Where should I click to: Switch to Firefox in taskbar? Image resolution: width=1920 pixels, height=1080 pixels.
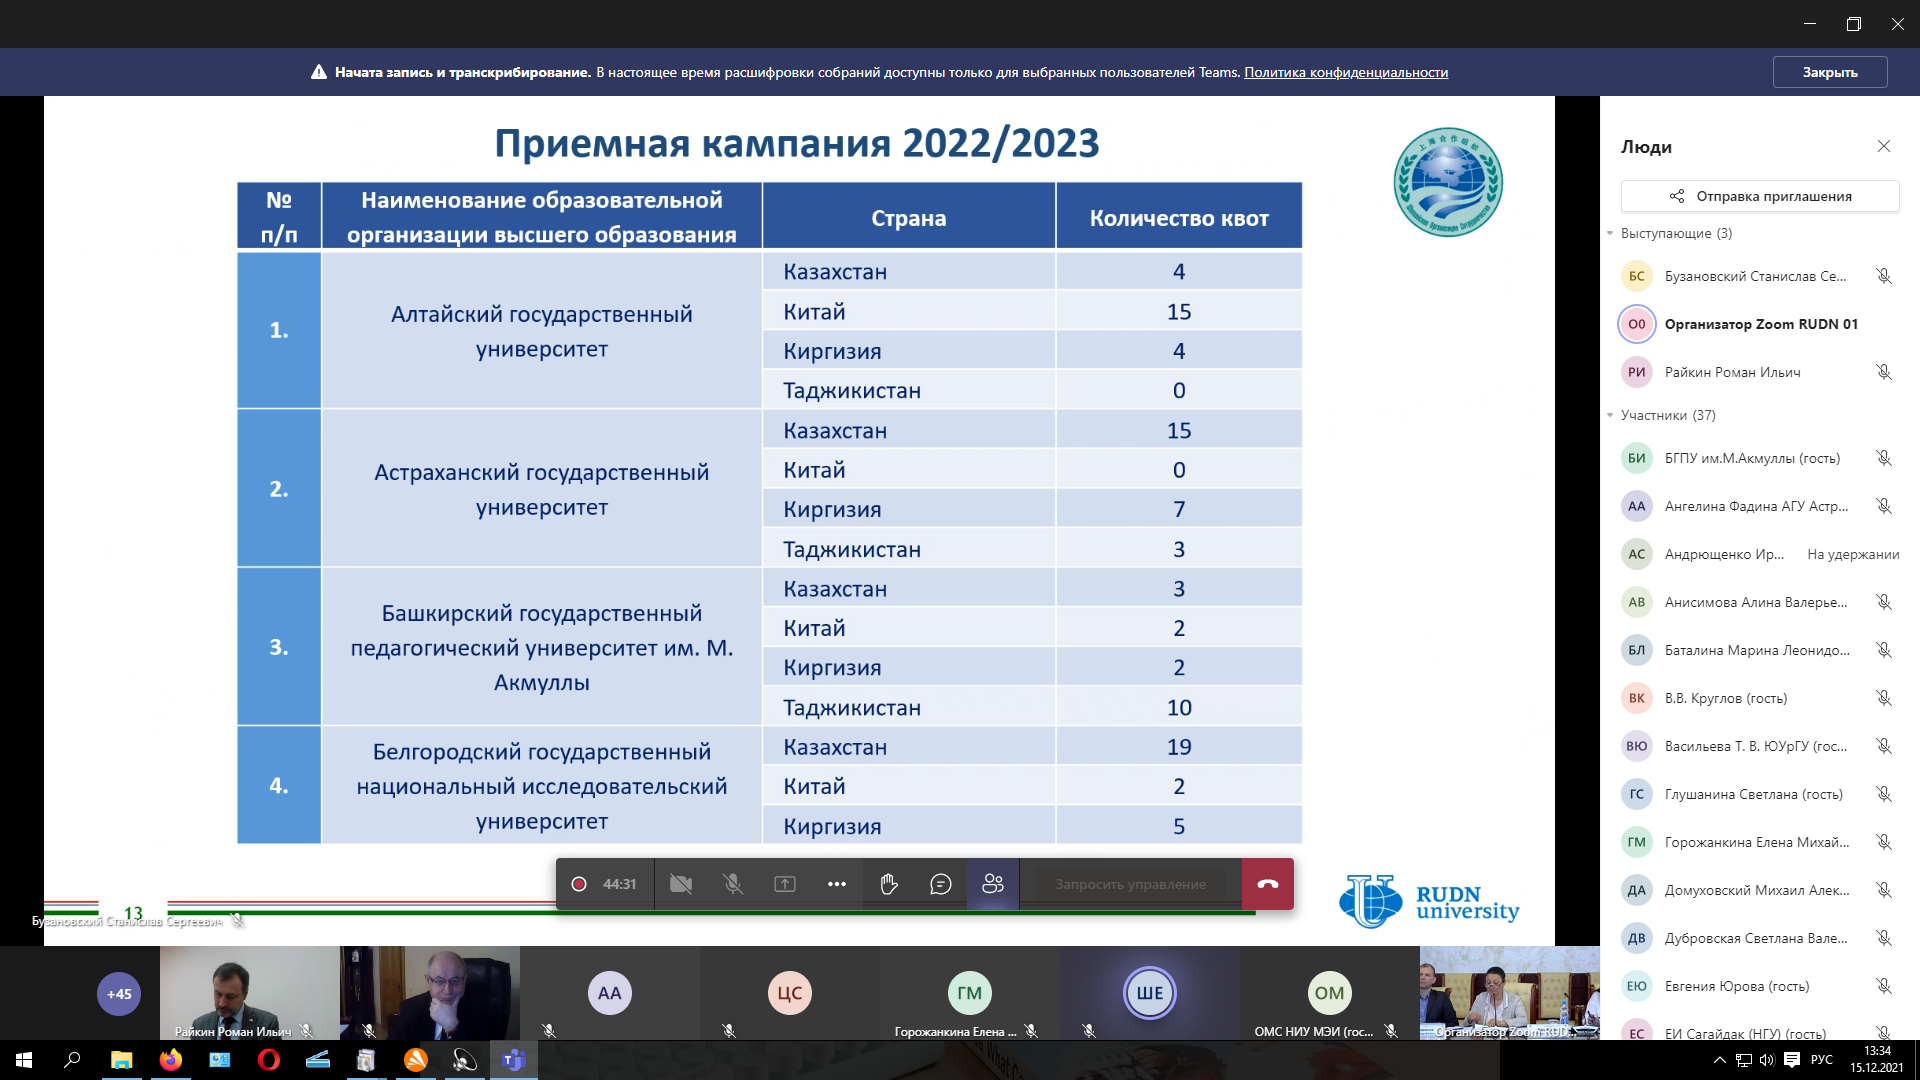click(171, 1060)
